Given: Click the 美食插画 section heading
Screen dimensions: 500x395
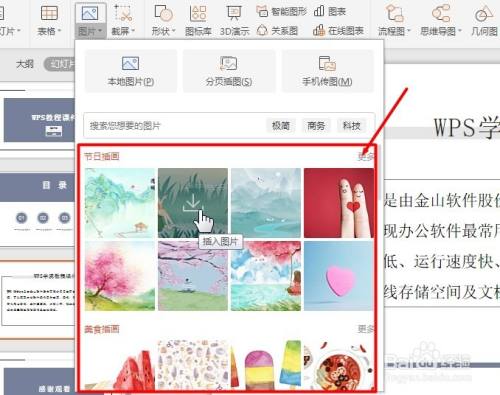Looking at the screenshot, I should [x=102, y=329].
